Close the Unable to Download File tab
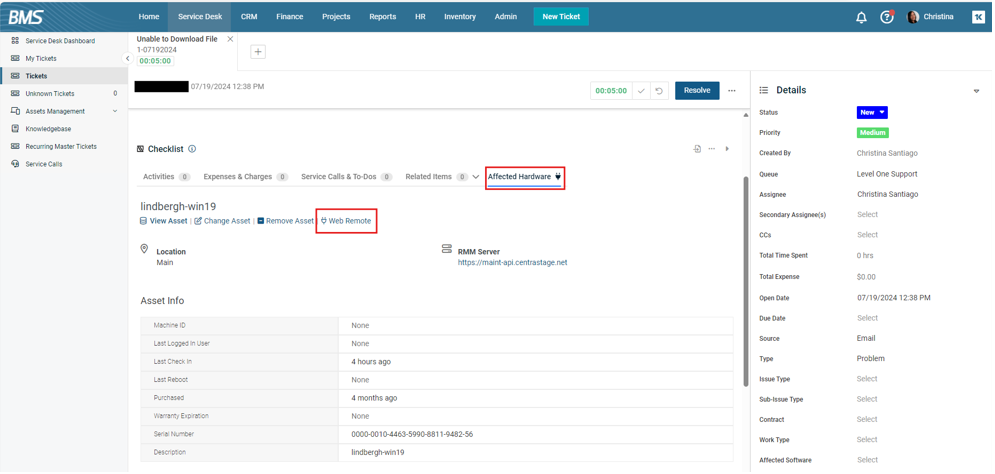995x474 pixels. pos(230,39)
